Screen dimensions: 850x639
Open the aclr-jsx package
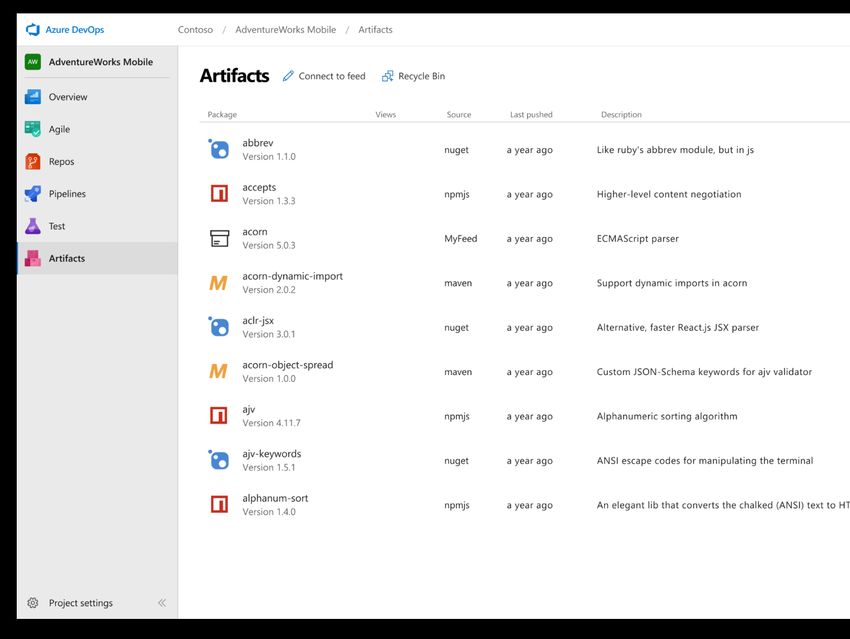258,320
